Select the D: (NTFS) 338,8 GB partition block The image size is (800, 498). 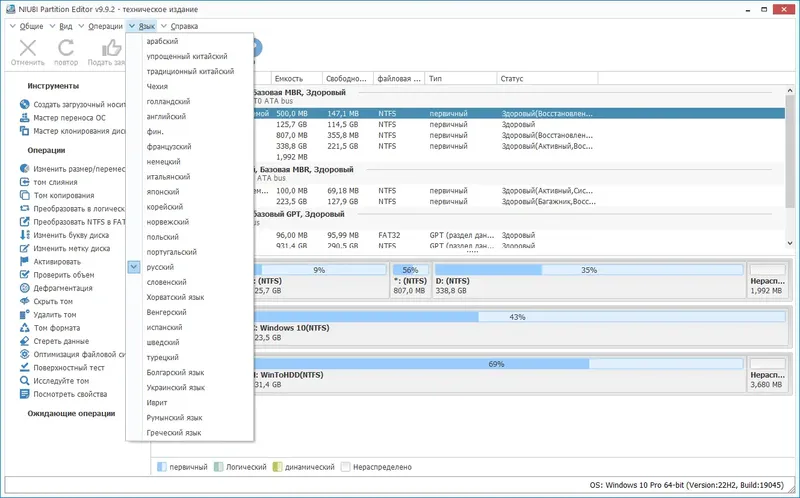click(589, 280)
